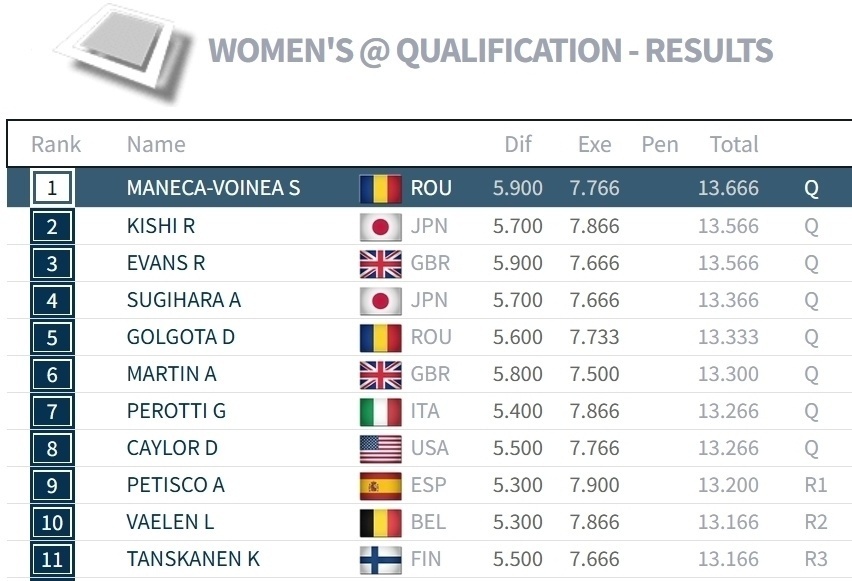The image size is (852, 581).
Task: Open athlete name SUGIHARA A
Action: [x=184, y=300]
